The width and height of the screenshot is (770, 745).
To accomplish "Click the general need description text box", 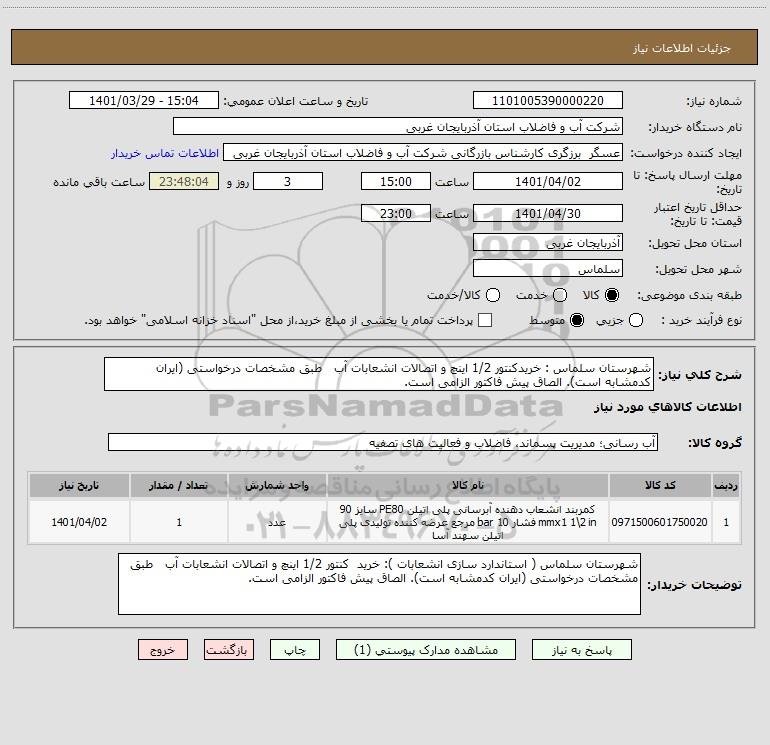I will (x=379, y=375).
